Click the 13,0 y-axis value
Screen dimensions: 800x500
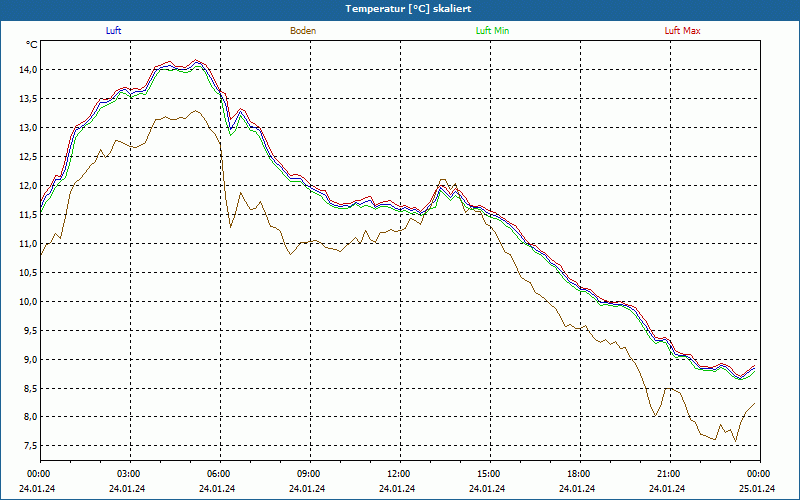28,128
